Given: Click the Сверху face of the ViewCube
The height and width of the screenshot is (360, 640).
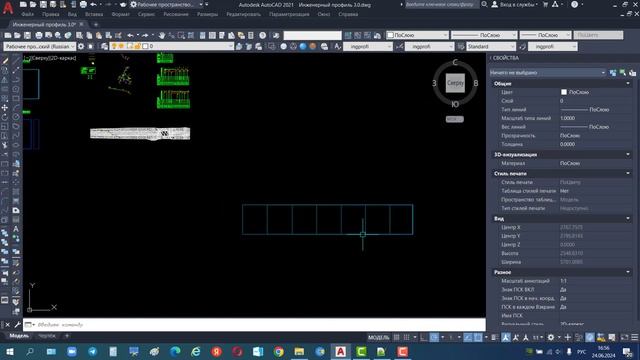Looking at the screenshot, I should click(x=455, y=83).
